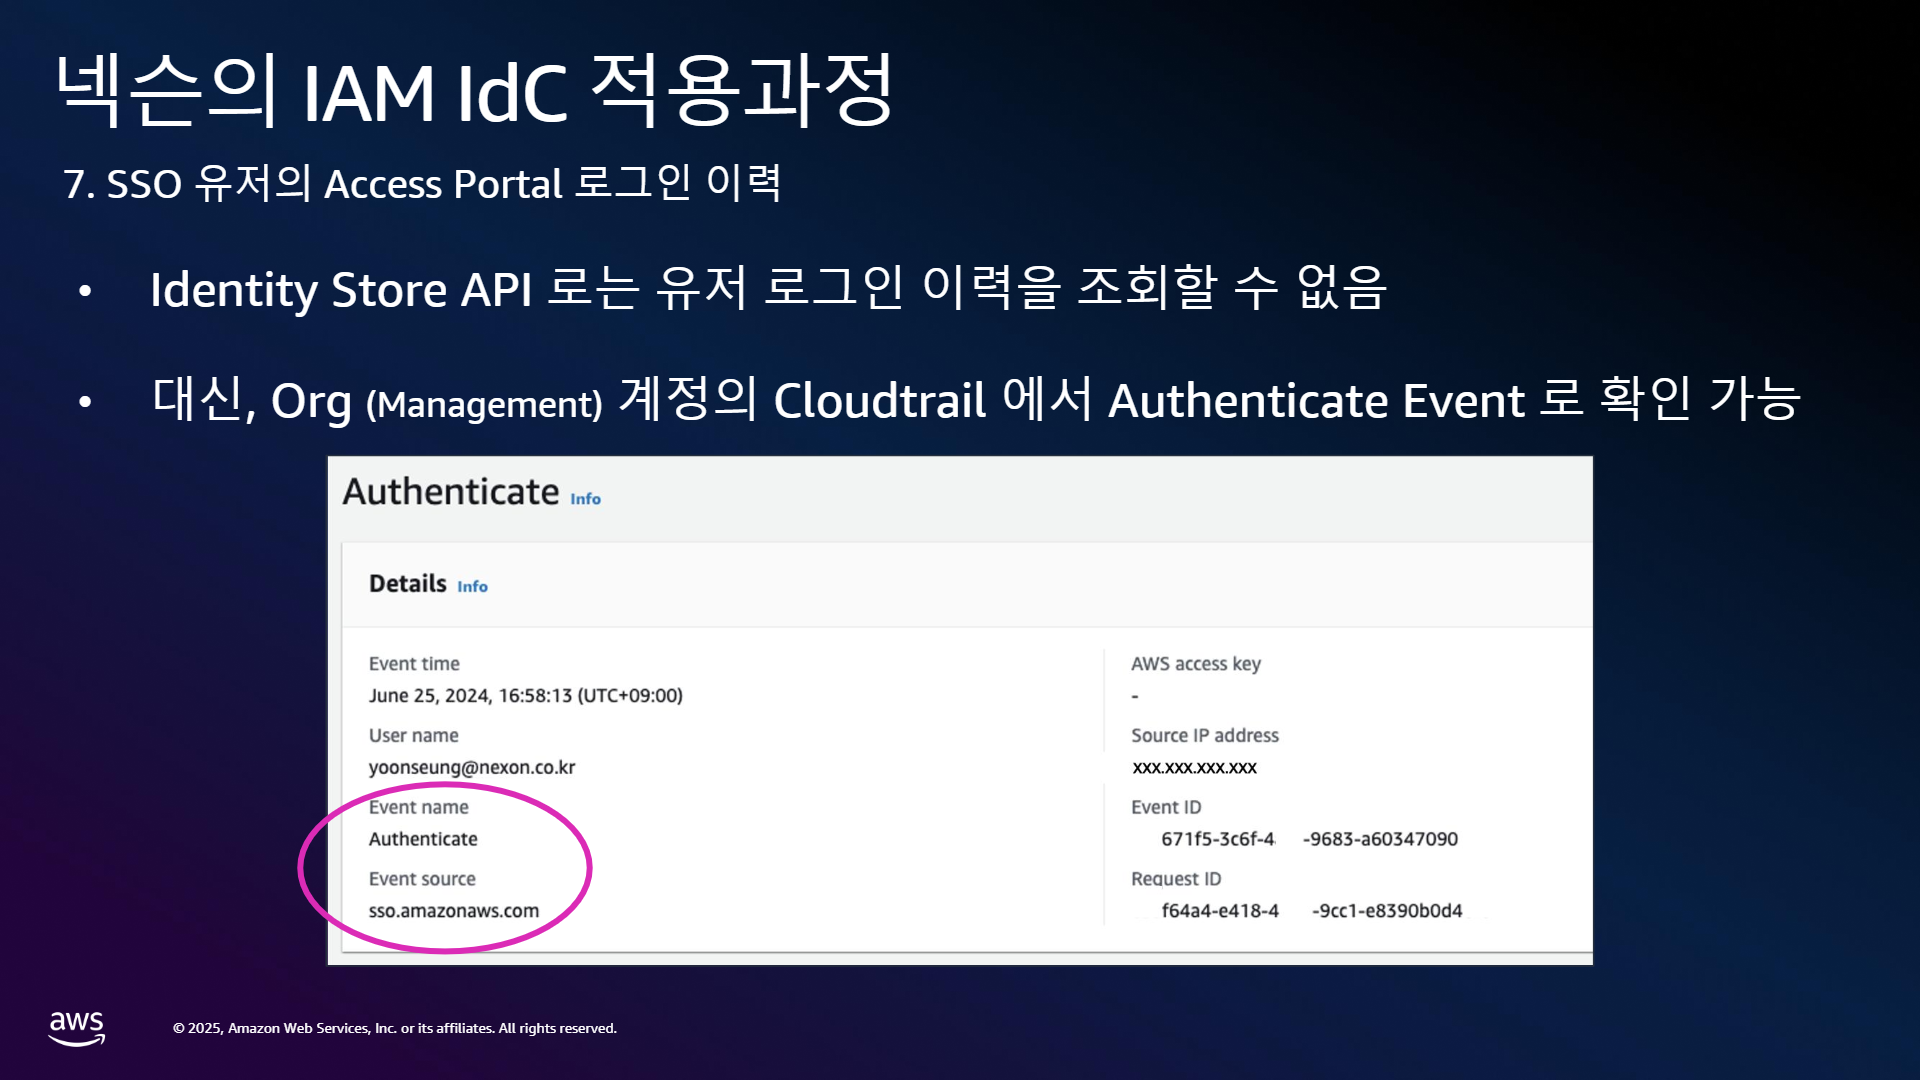Click the AWS access key label
The width and height of the screenshot is (1920, 1080).
point(1196,664)
